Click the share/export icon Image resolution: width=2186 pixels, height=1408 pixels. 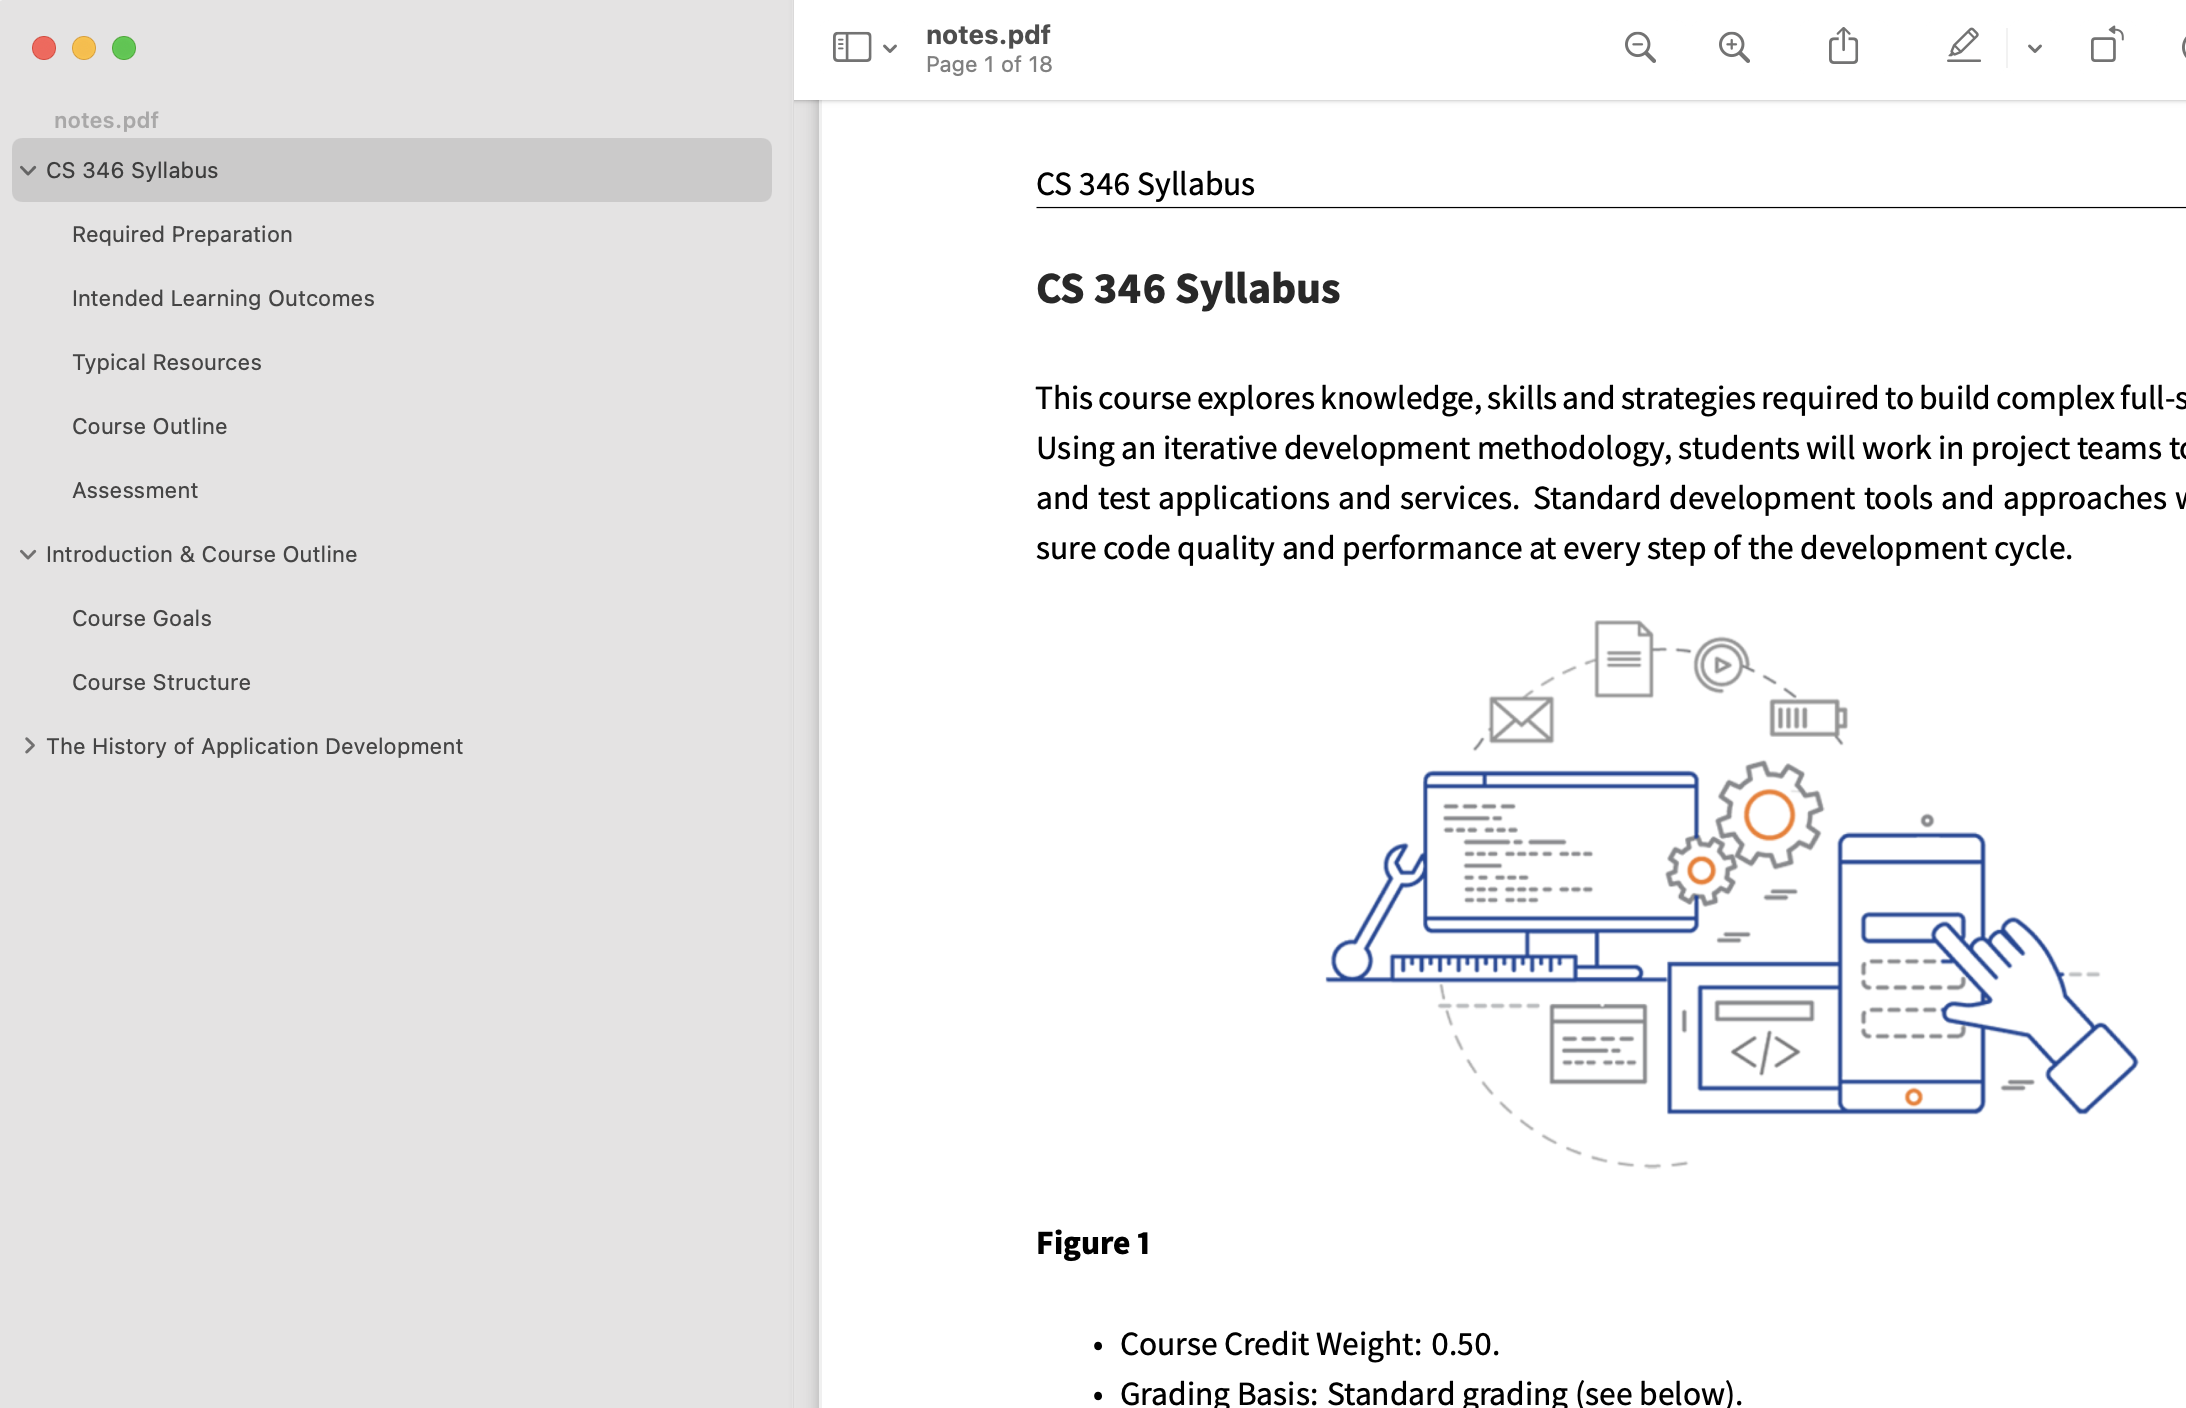(1842, 48)
